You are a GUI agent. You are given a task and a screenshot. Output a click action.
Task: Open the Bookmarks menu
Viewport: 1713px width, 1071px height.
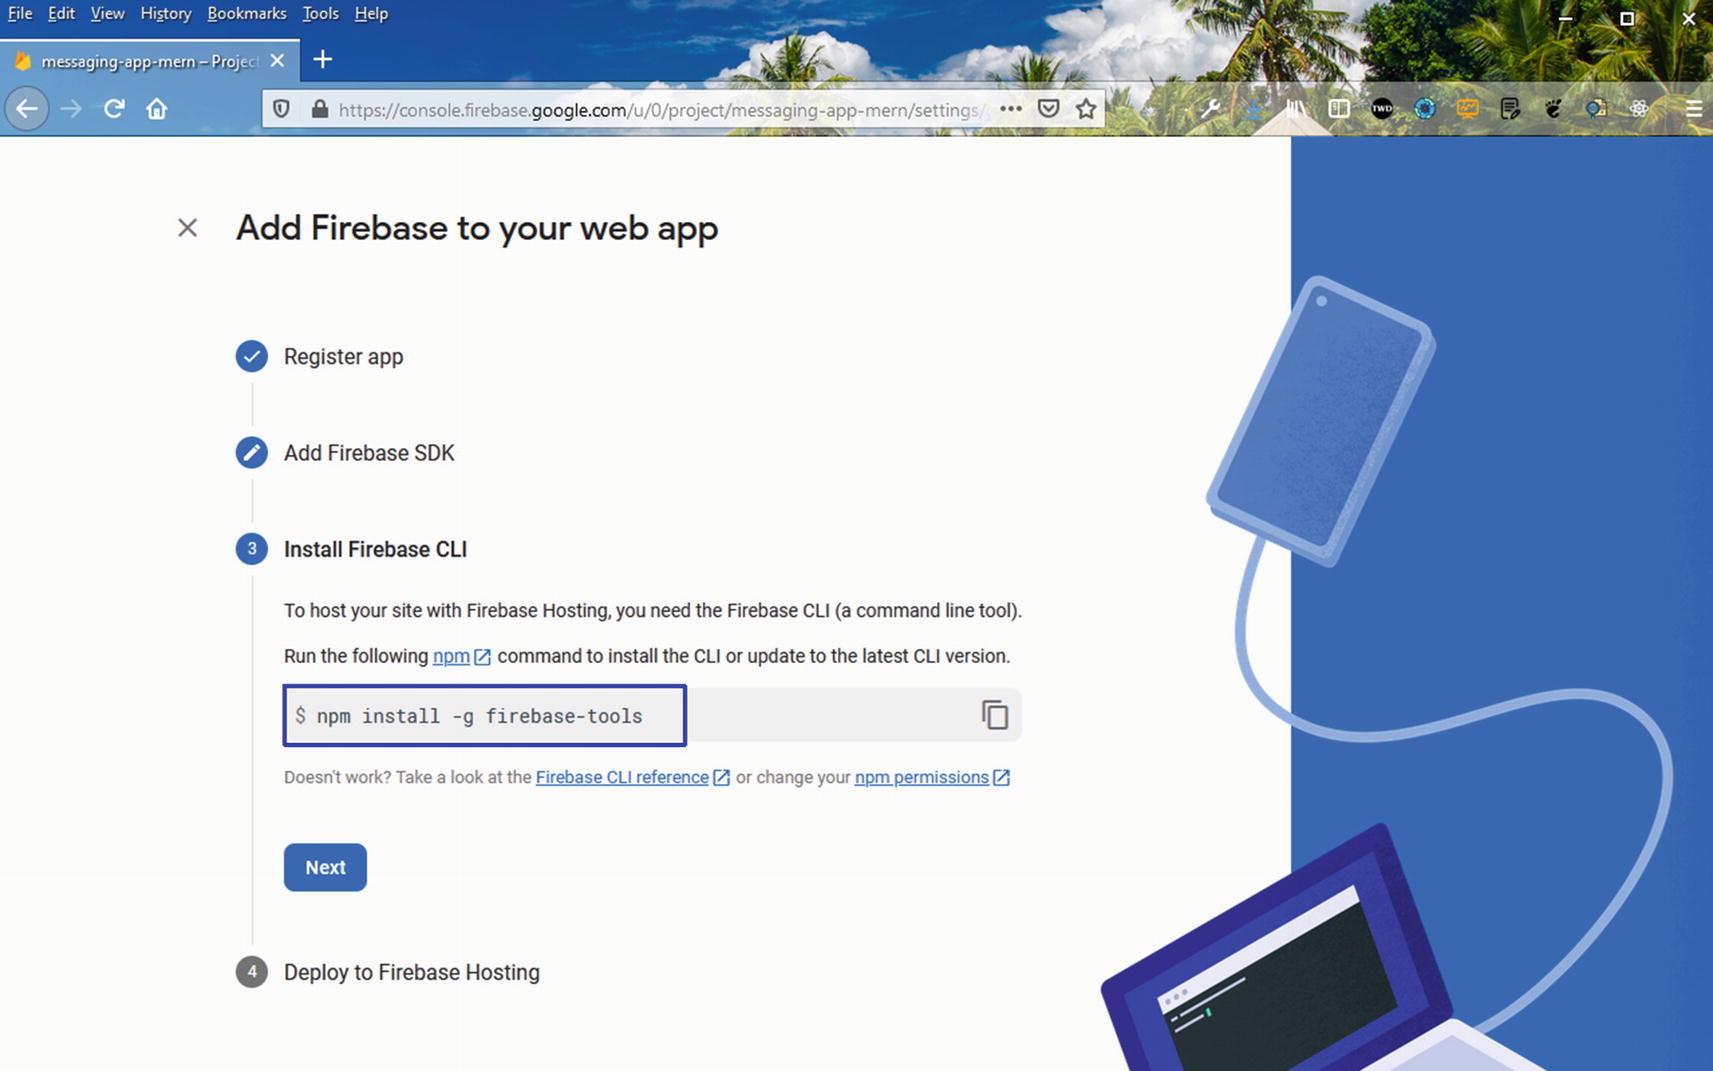pyautogui.click(x=246, y=13)
